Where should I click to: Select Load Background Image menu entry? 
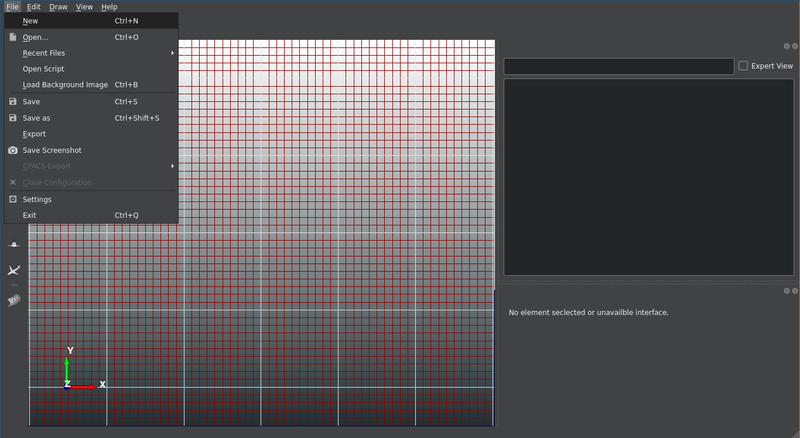(65, 85)
